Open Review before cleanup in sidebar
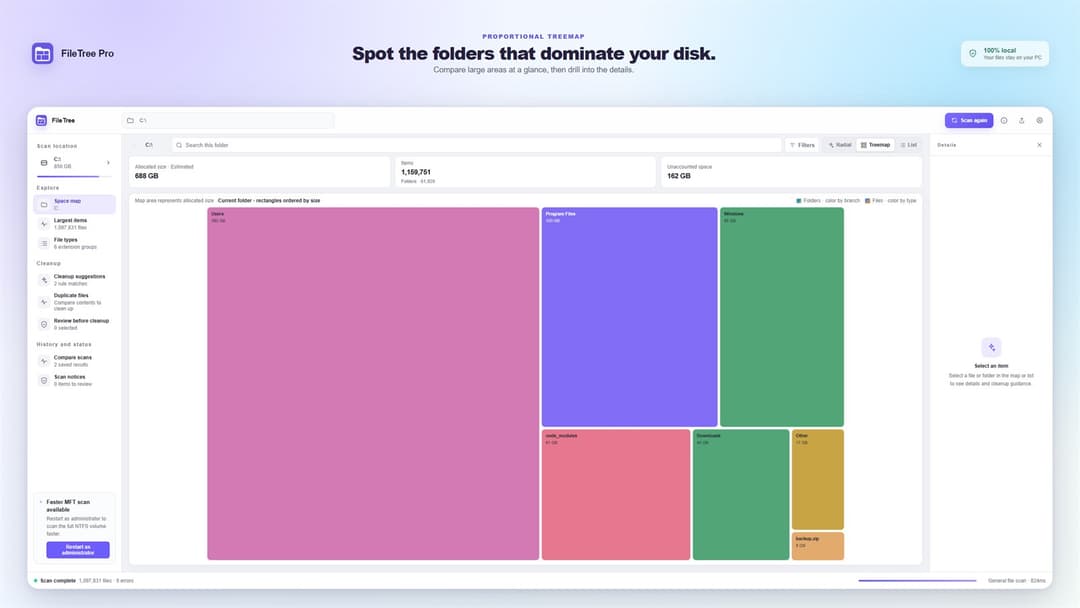 click(x=74, y=324)
